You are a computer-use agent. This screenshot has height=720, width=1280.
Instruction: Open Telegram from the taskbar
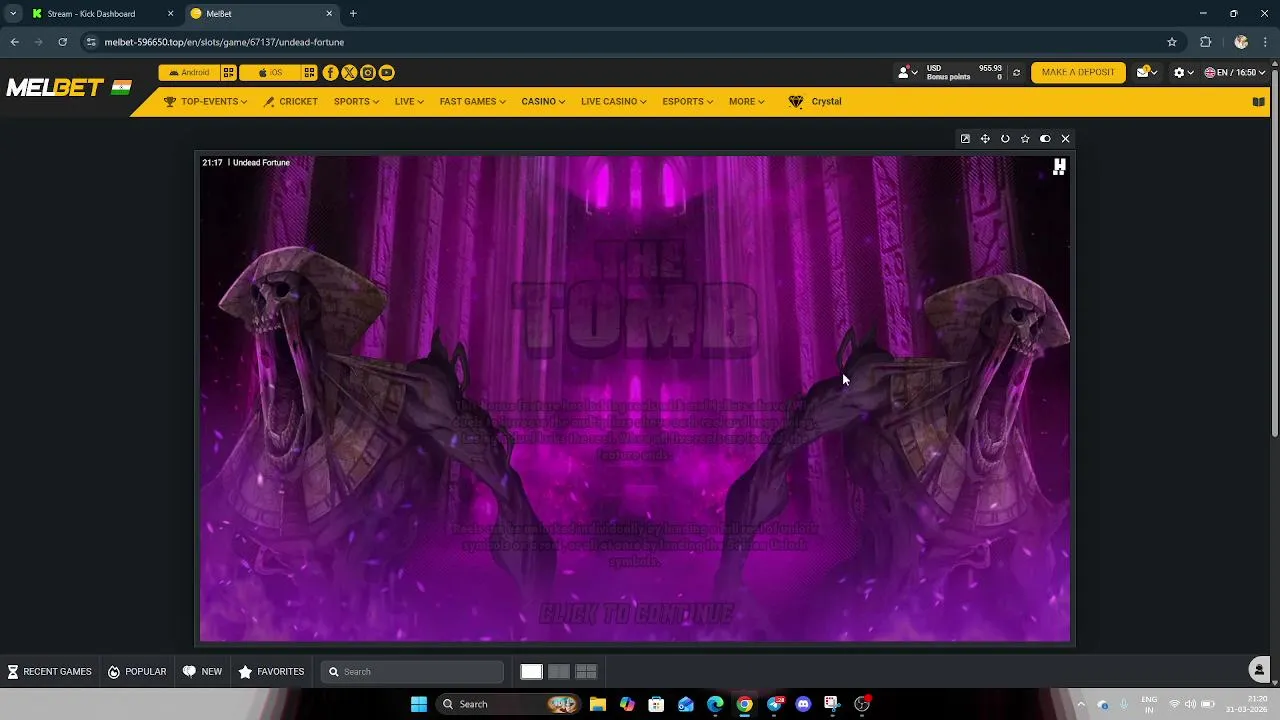(x=774, y=704)
